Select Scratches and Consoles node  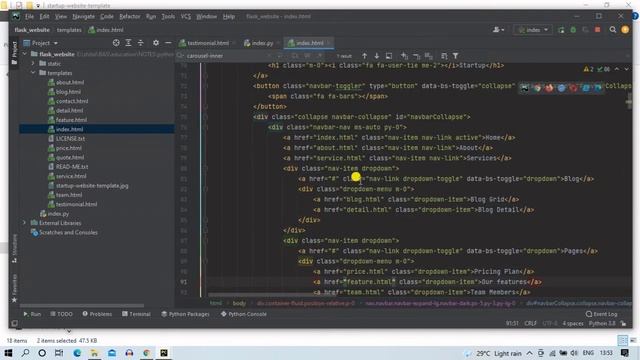click(64, 233)
